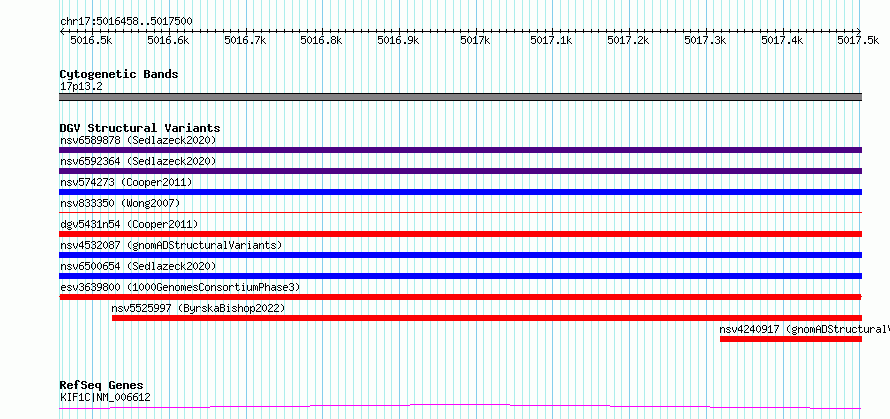Click the RefSeq Genes track title
Viewport: 890px width, 419px height.
(102, 386)
